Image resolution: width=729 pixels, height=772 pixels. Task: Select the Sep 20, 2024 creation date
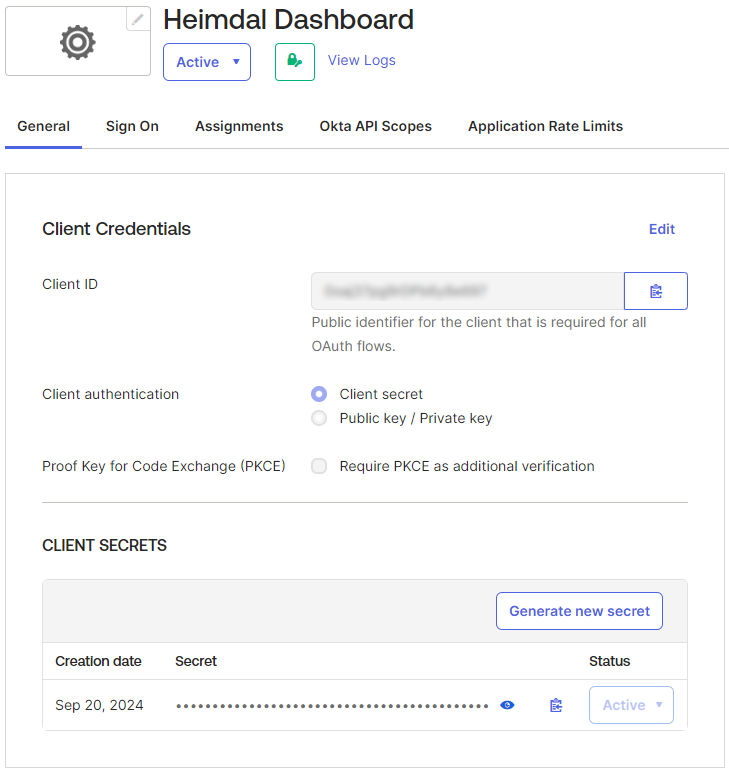[99, 705]
